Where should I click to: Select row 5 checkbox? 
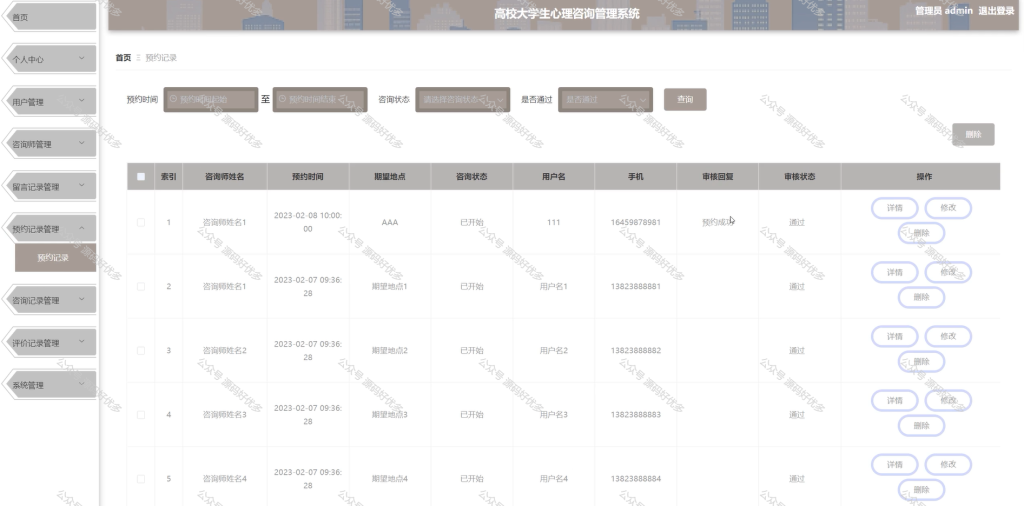tap(141, 479)
